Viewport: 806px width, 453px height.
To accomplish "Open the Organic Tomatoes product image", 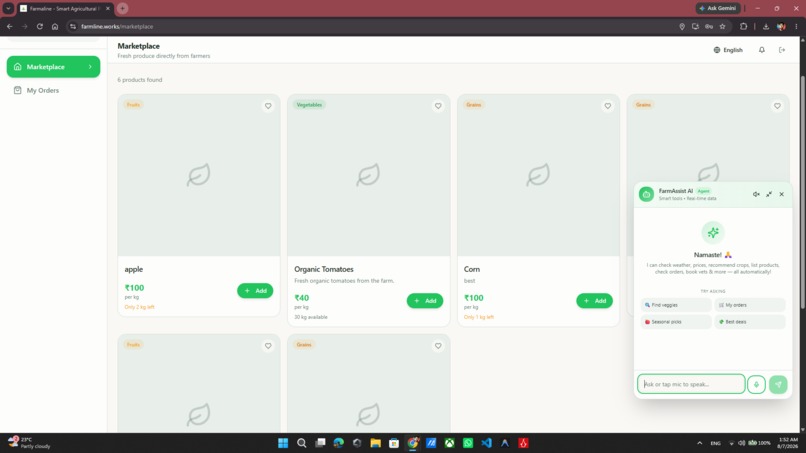I will point(369,175).
